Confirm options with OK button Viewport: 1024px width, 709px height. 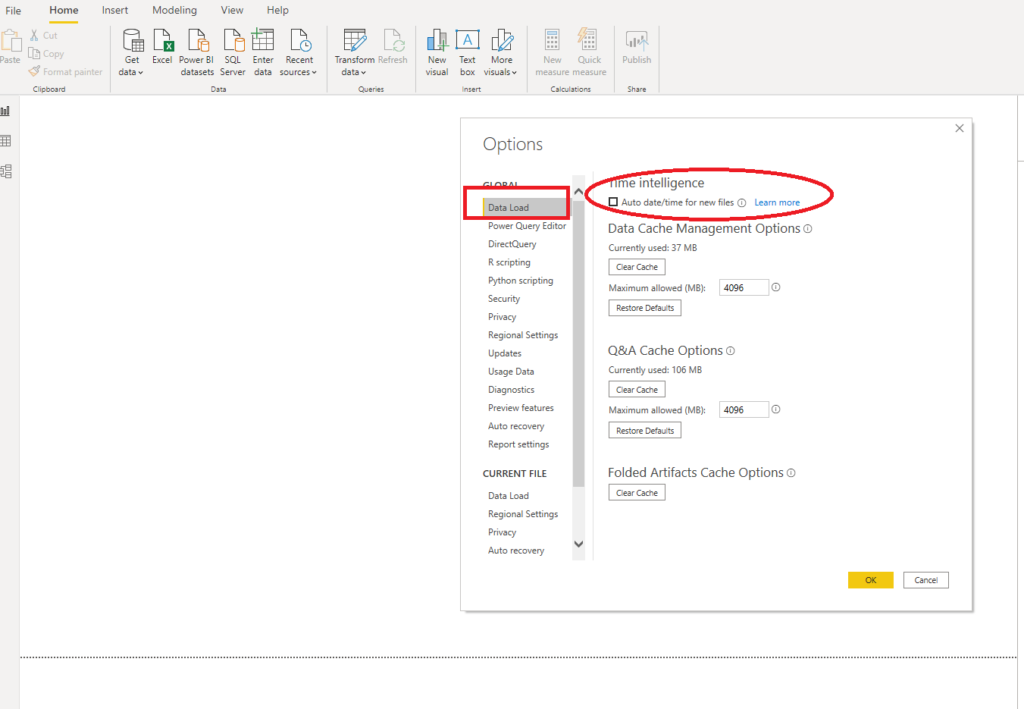(871, 580)
